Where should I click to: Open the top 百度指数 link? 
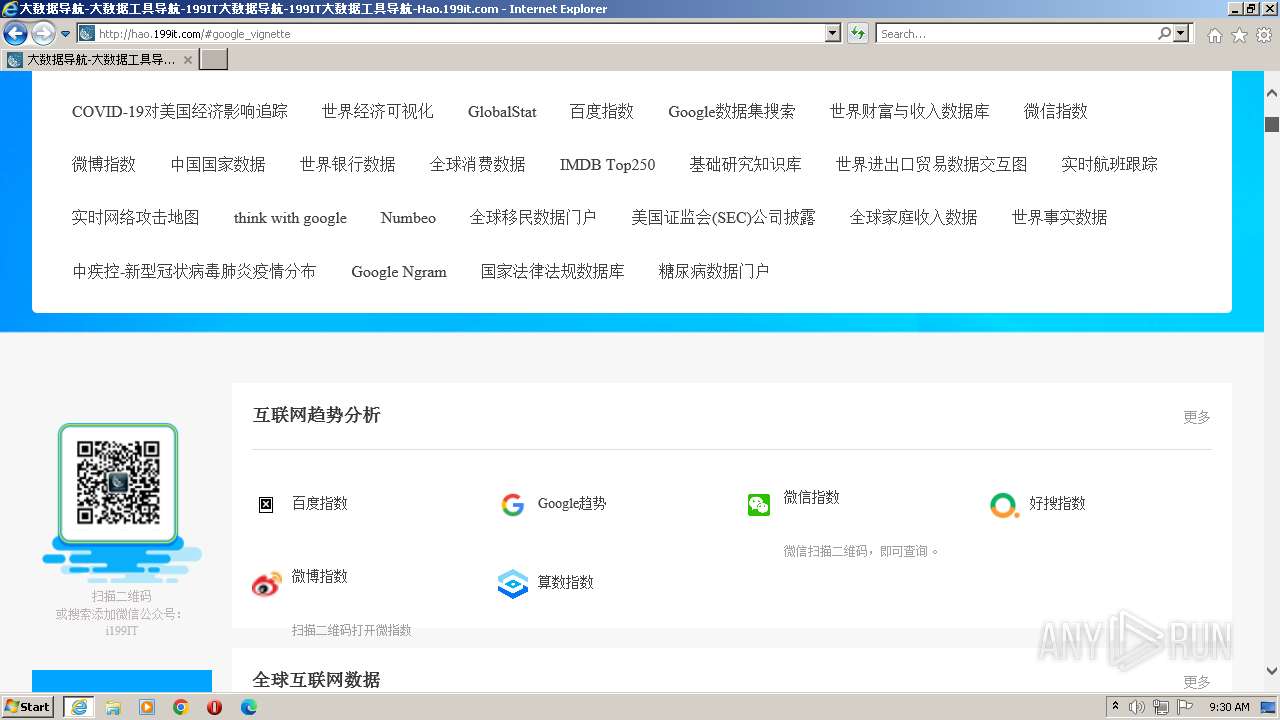pos(602,112)
